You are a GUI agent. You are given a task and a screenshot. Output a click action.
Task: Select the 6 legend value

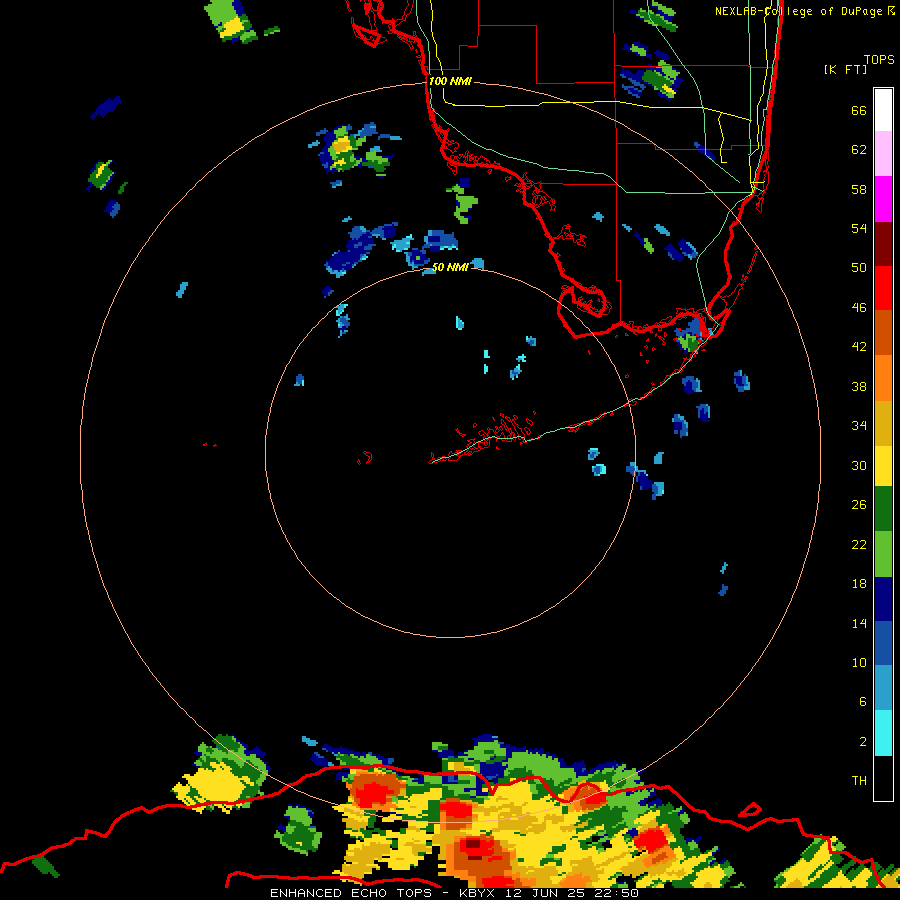click(x=862, y=701)
